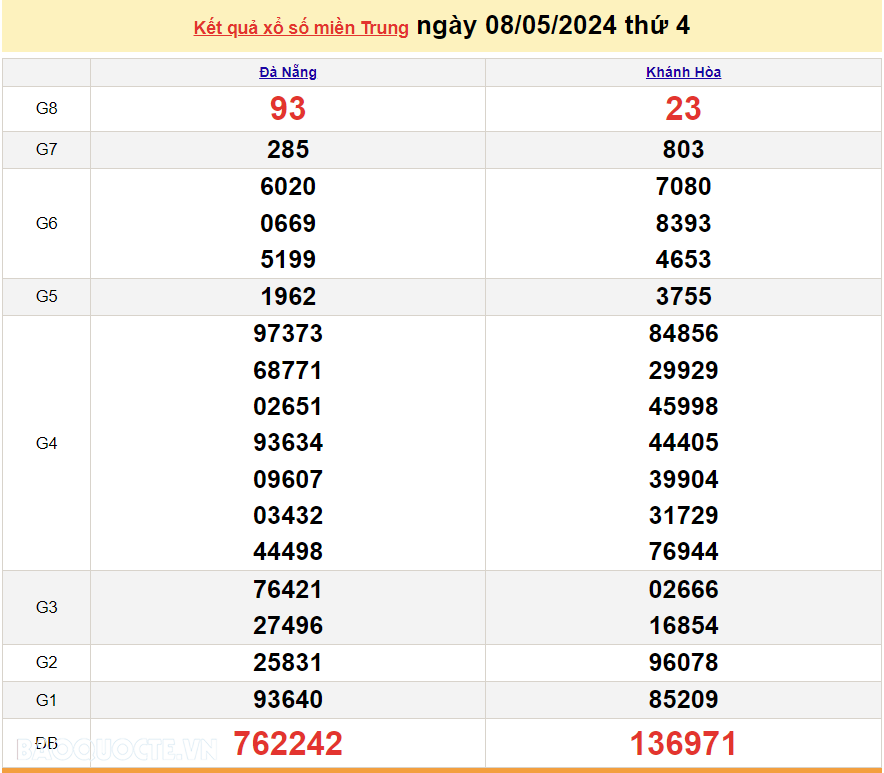884x773 pixels.
Task: Click Khánh Hòa G6 number 4653
Action: tap(683, 259)
